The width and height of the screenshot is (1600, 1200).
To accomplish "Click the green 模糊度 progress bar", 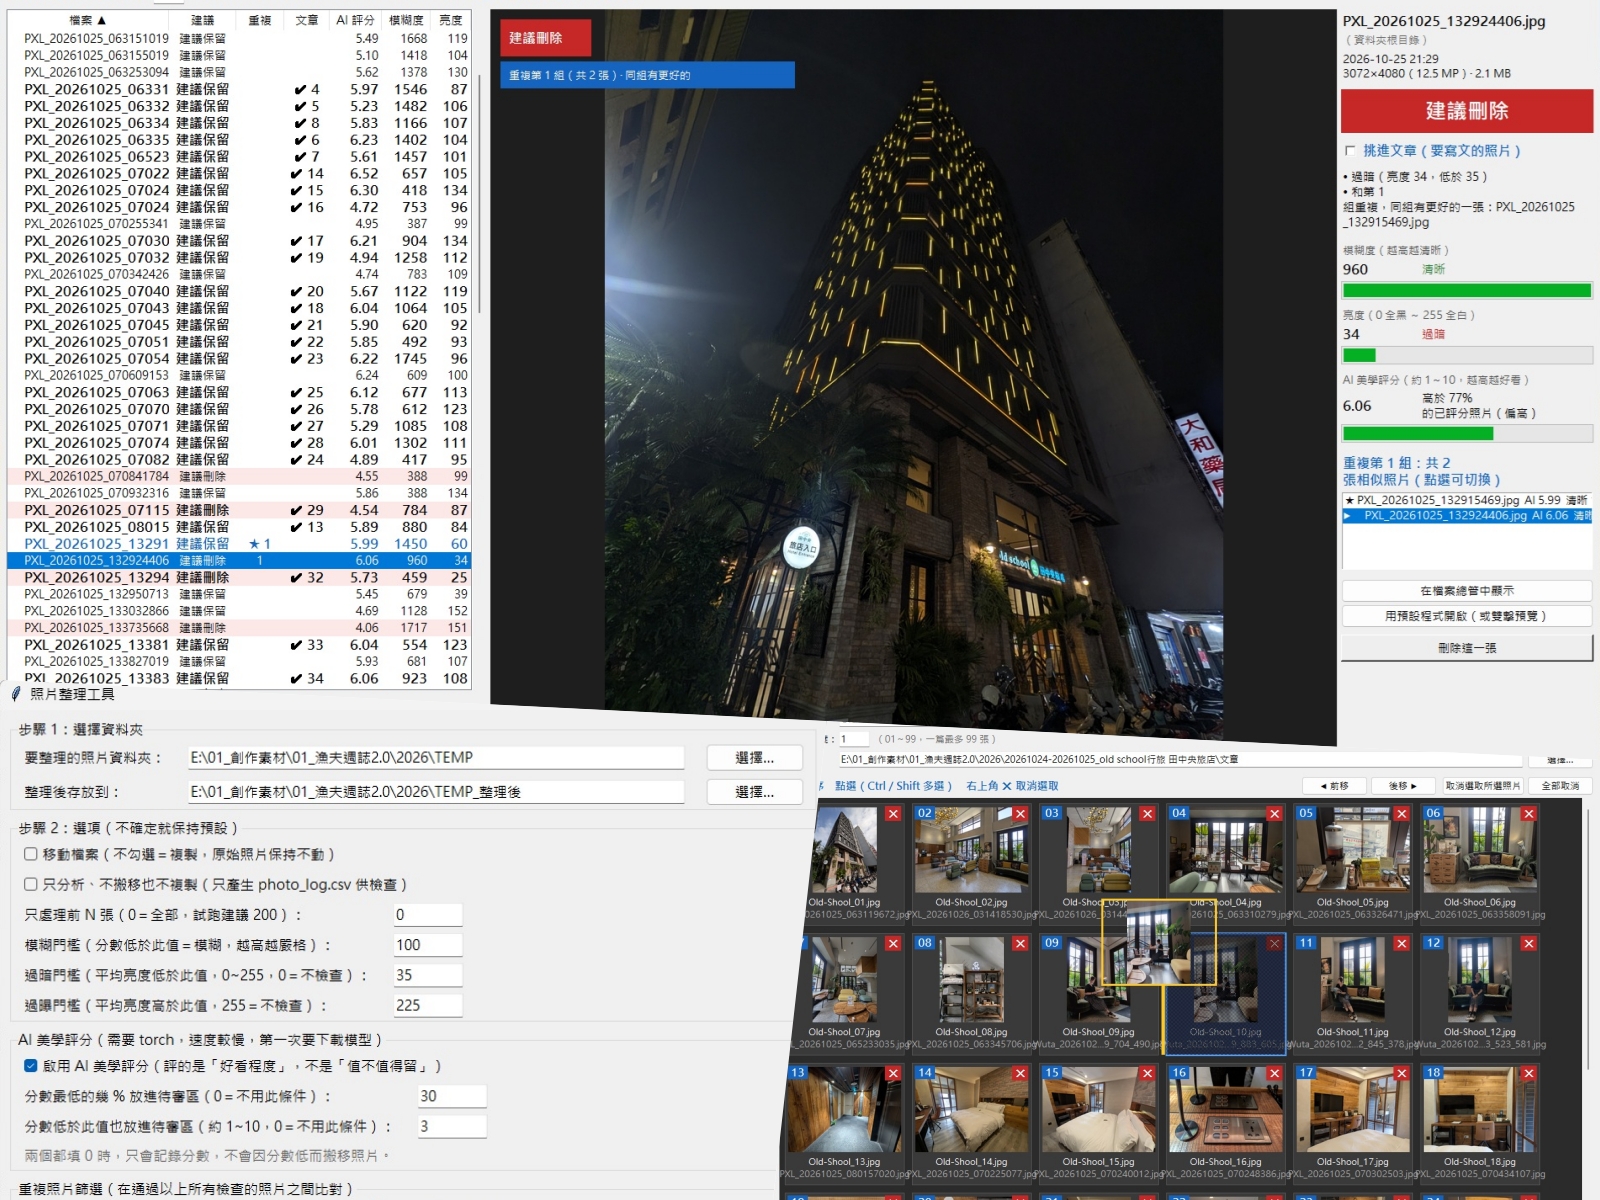I will 1467,291.
